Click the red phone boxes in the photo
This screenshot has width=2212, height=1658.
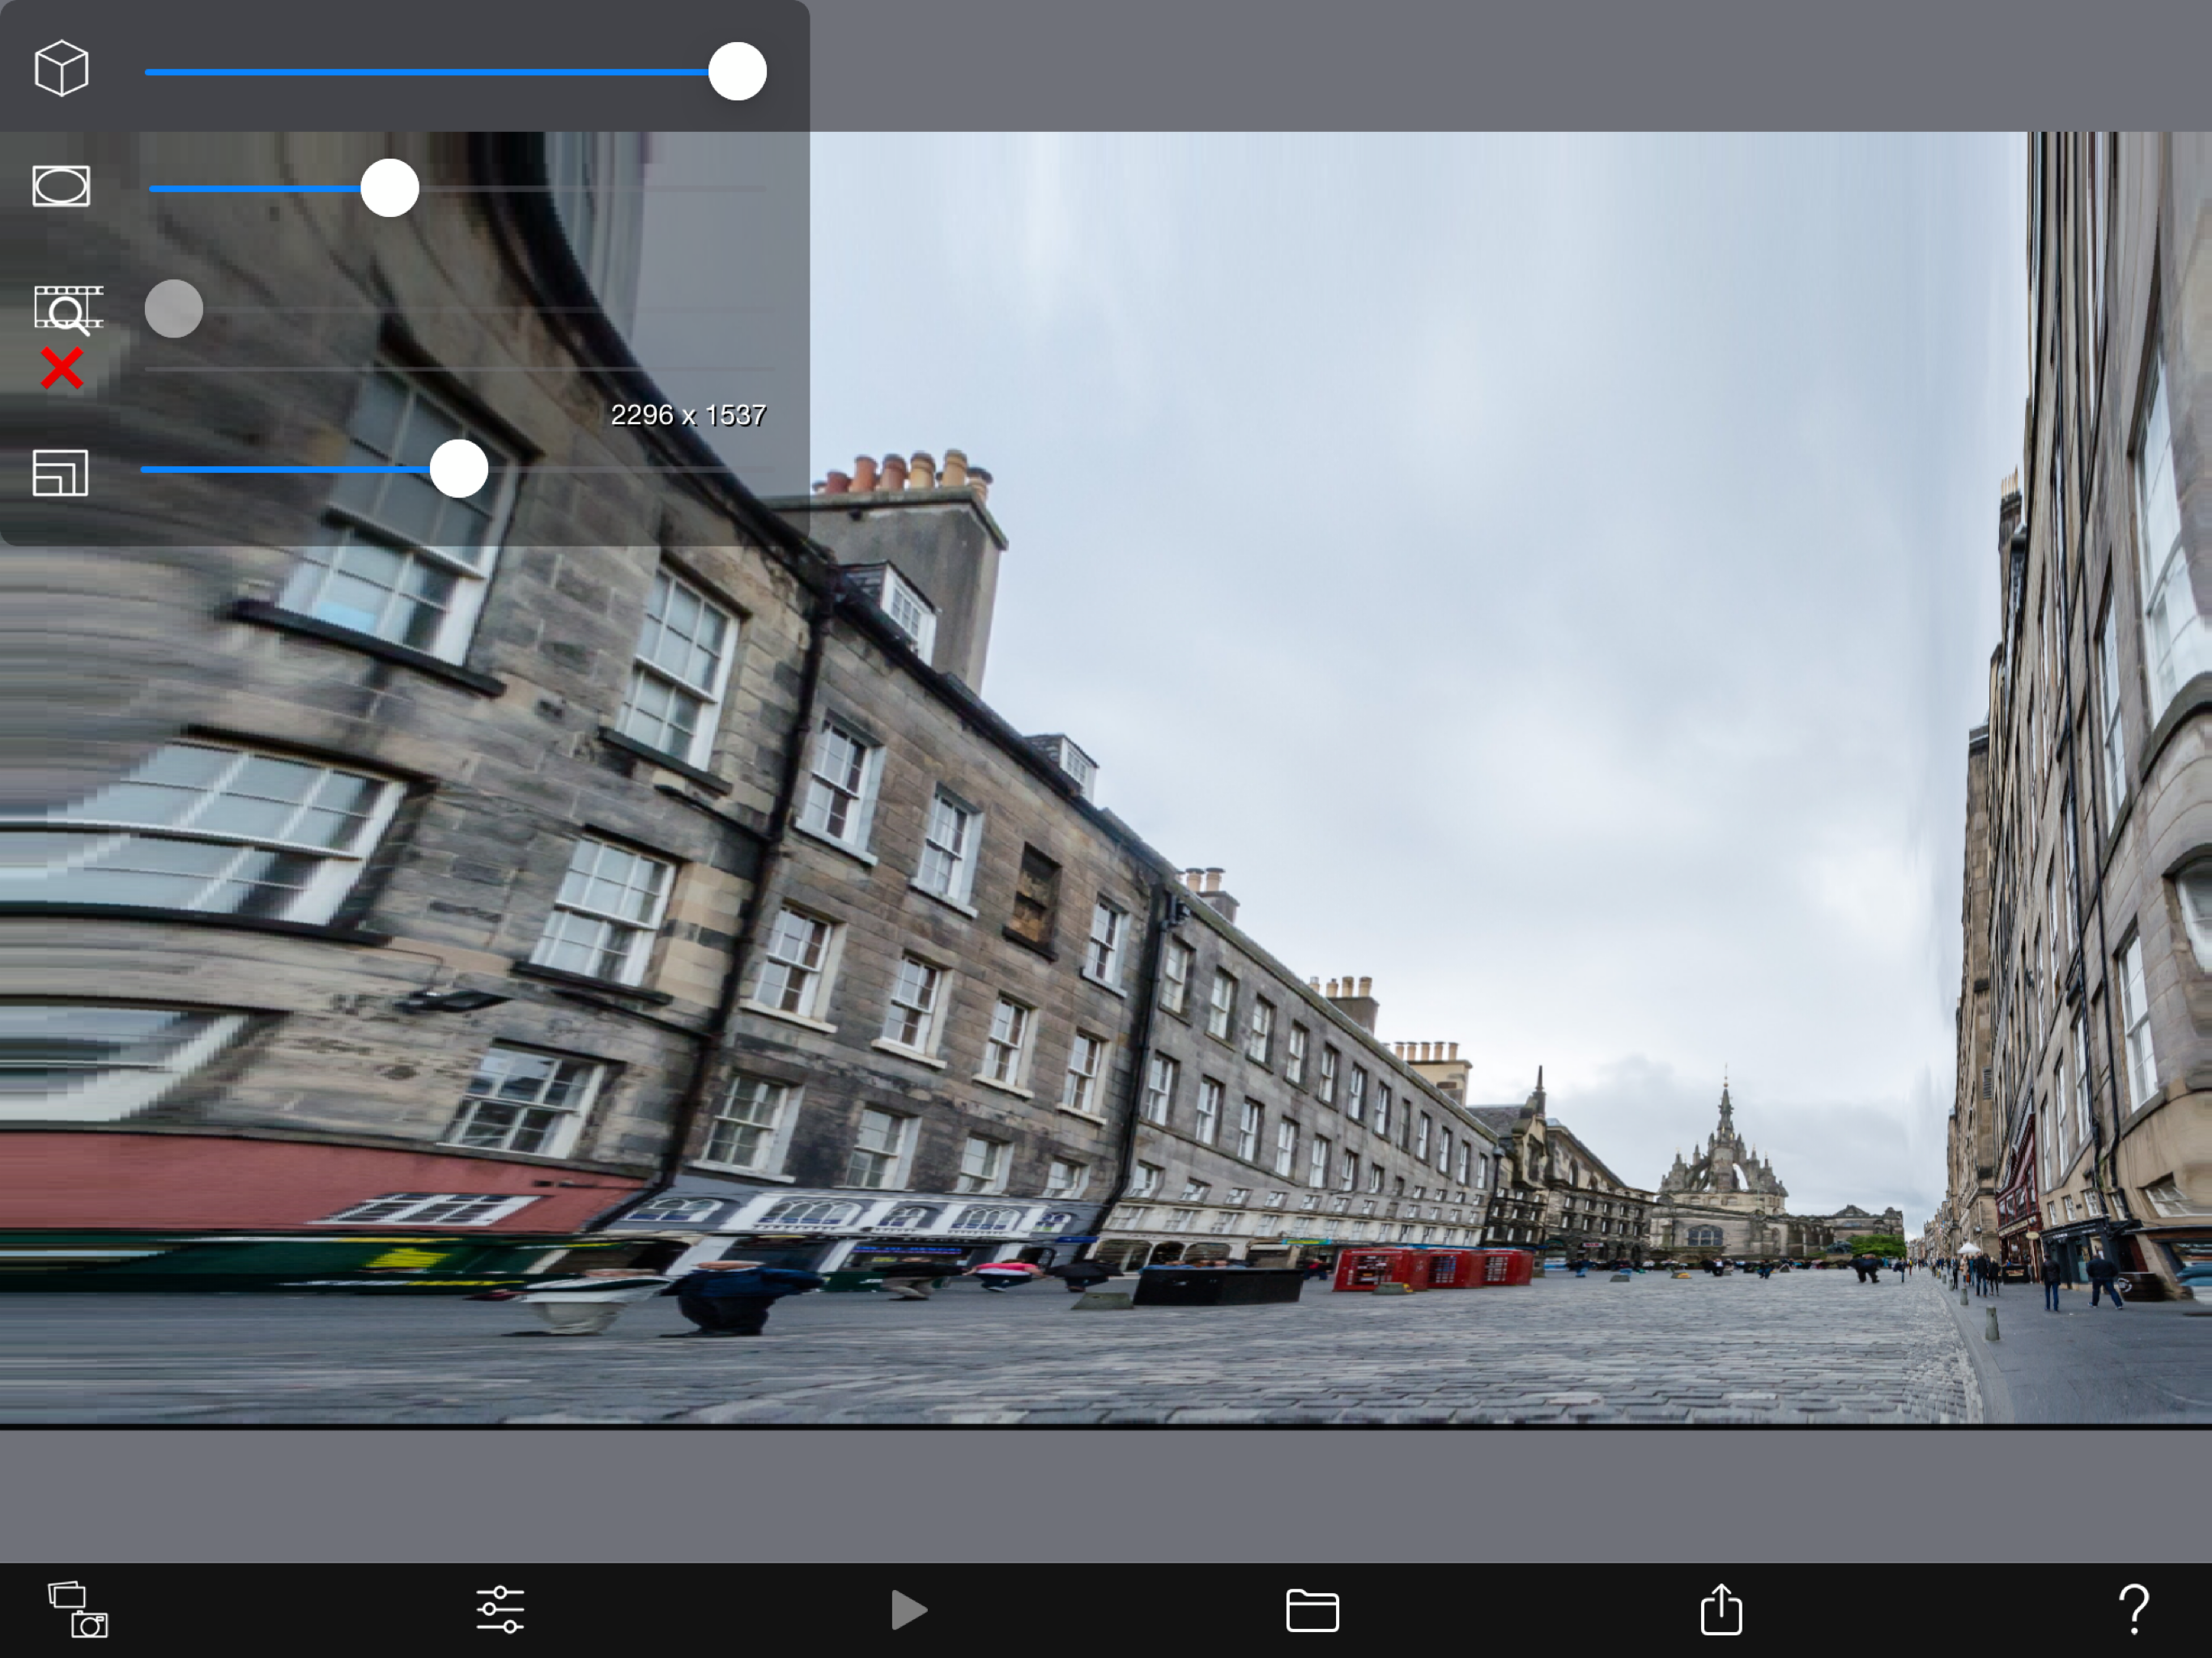coord(1432,1269)
